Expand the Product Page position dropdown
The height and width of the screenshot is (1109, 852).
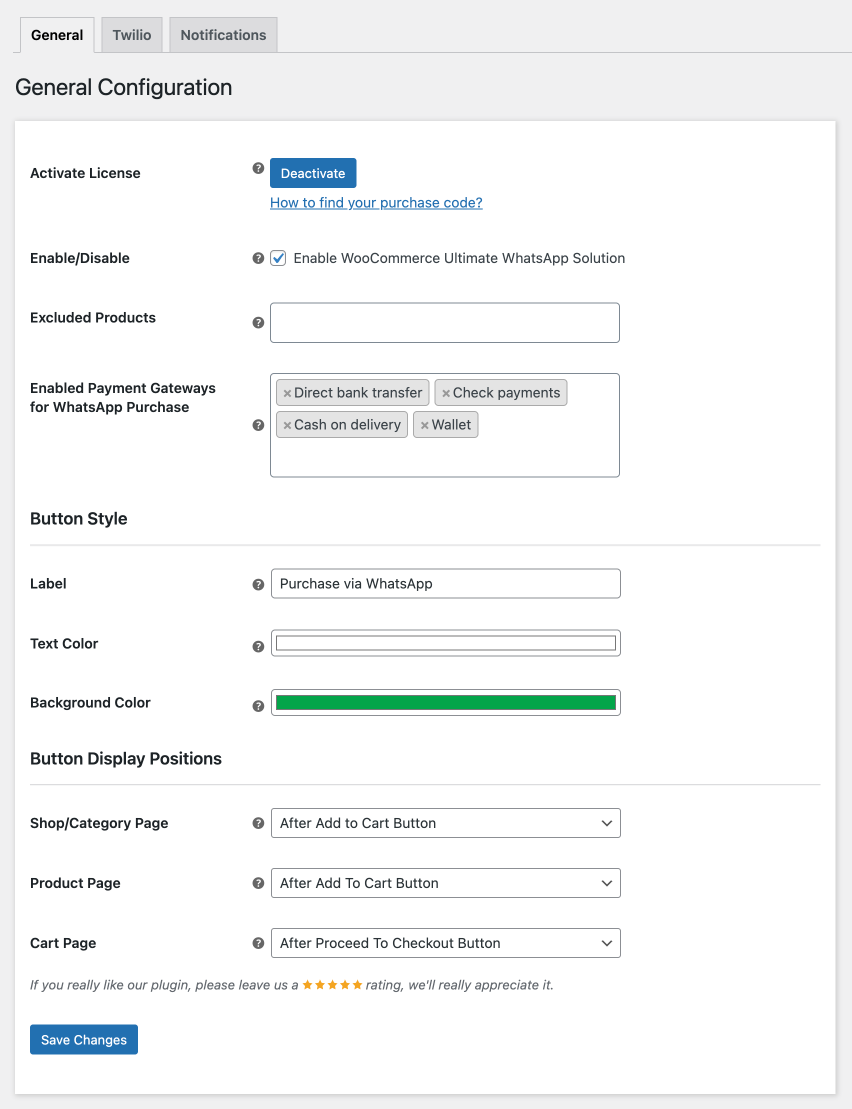click(x=445, y=883)
